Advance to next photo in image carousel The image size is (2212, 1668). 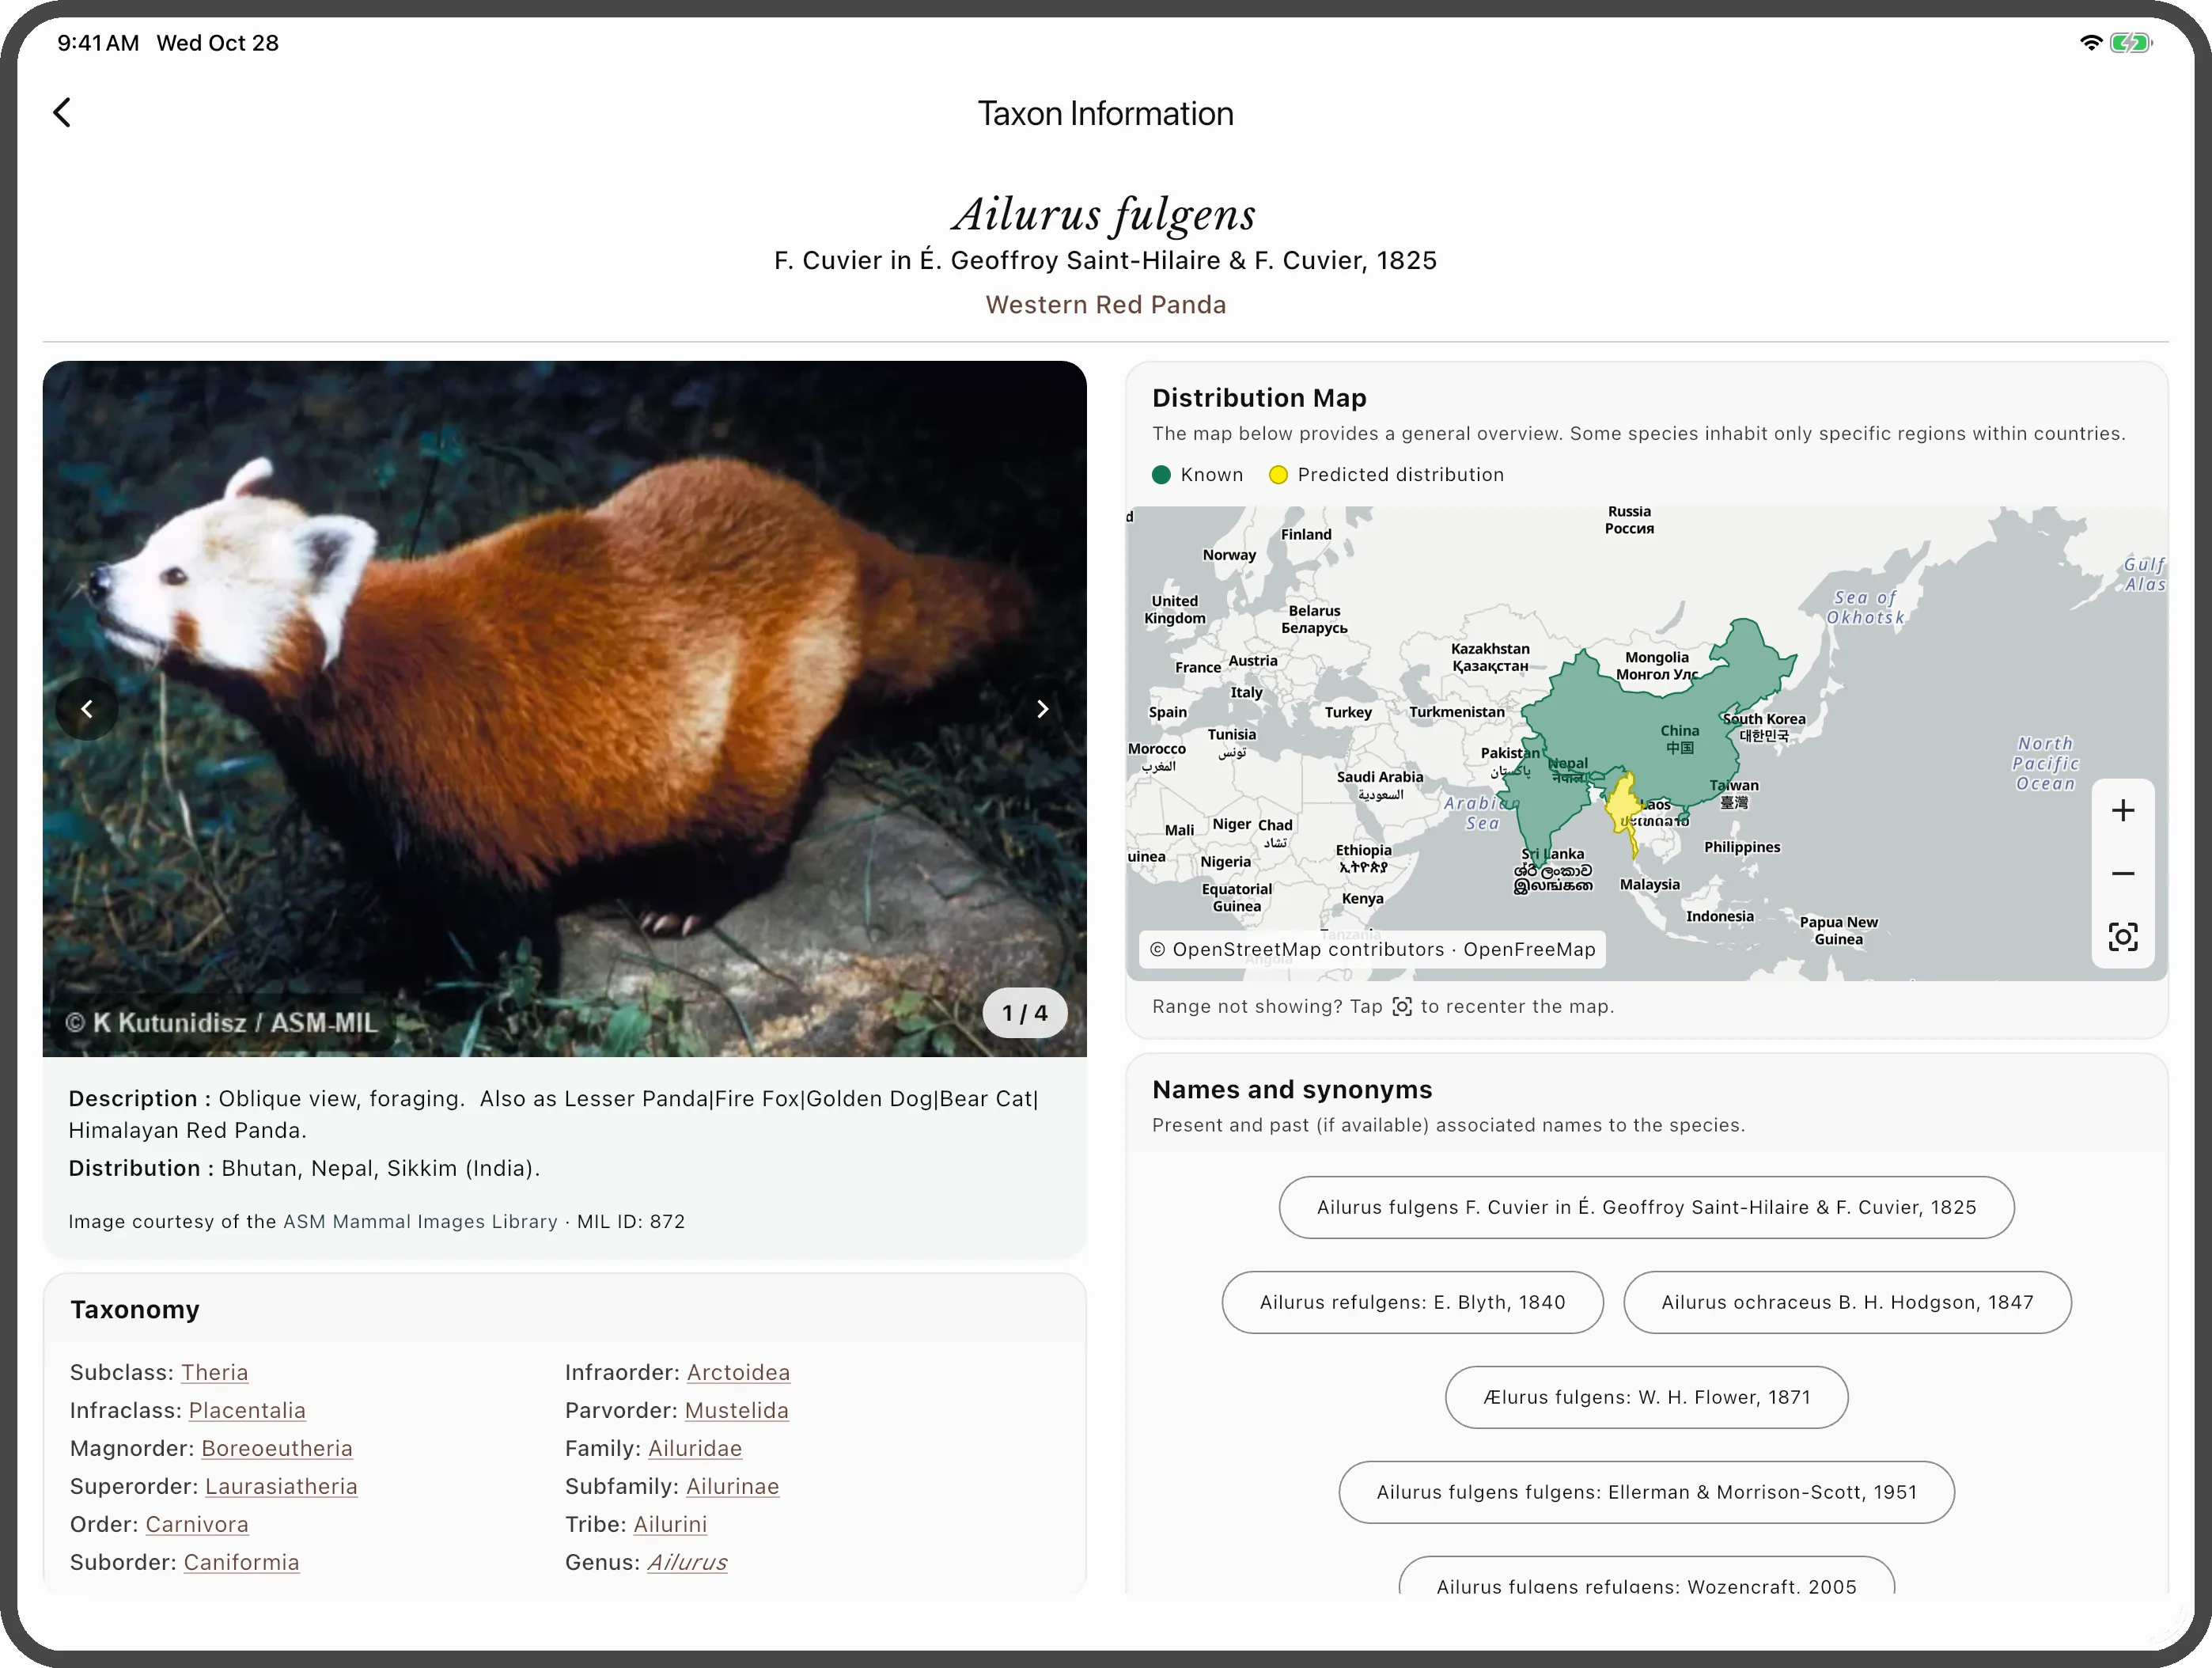(1042, 709)
